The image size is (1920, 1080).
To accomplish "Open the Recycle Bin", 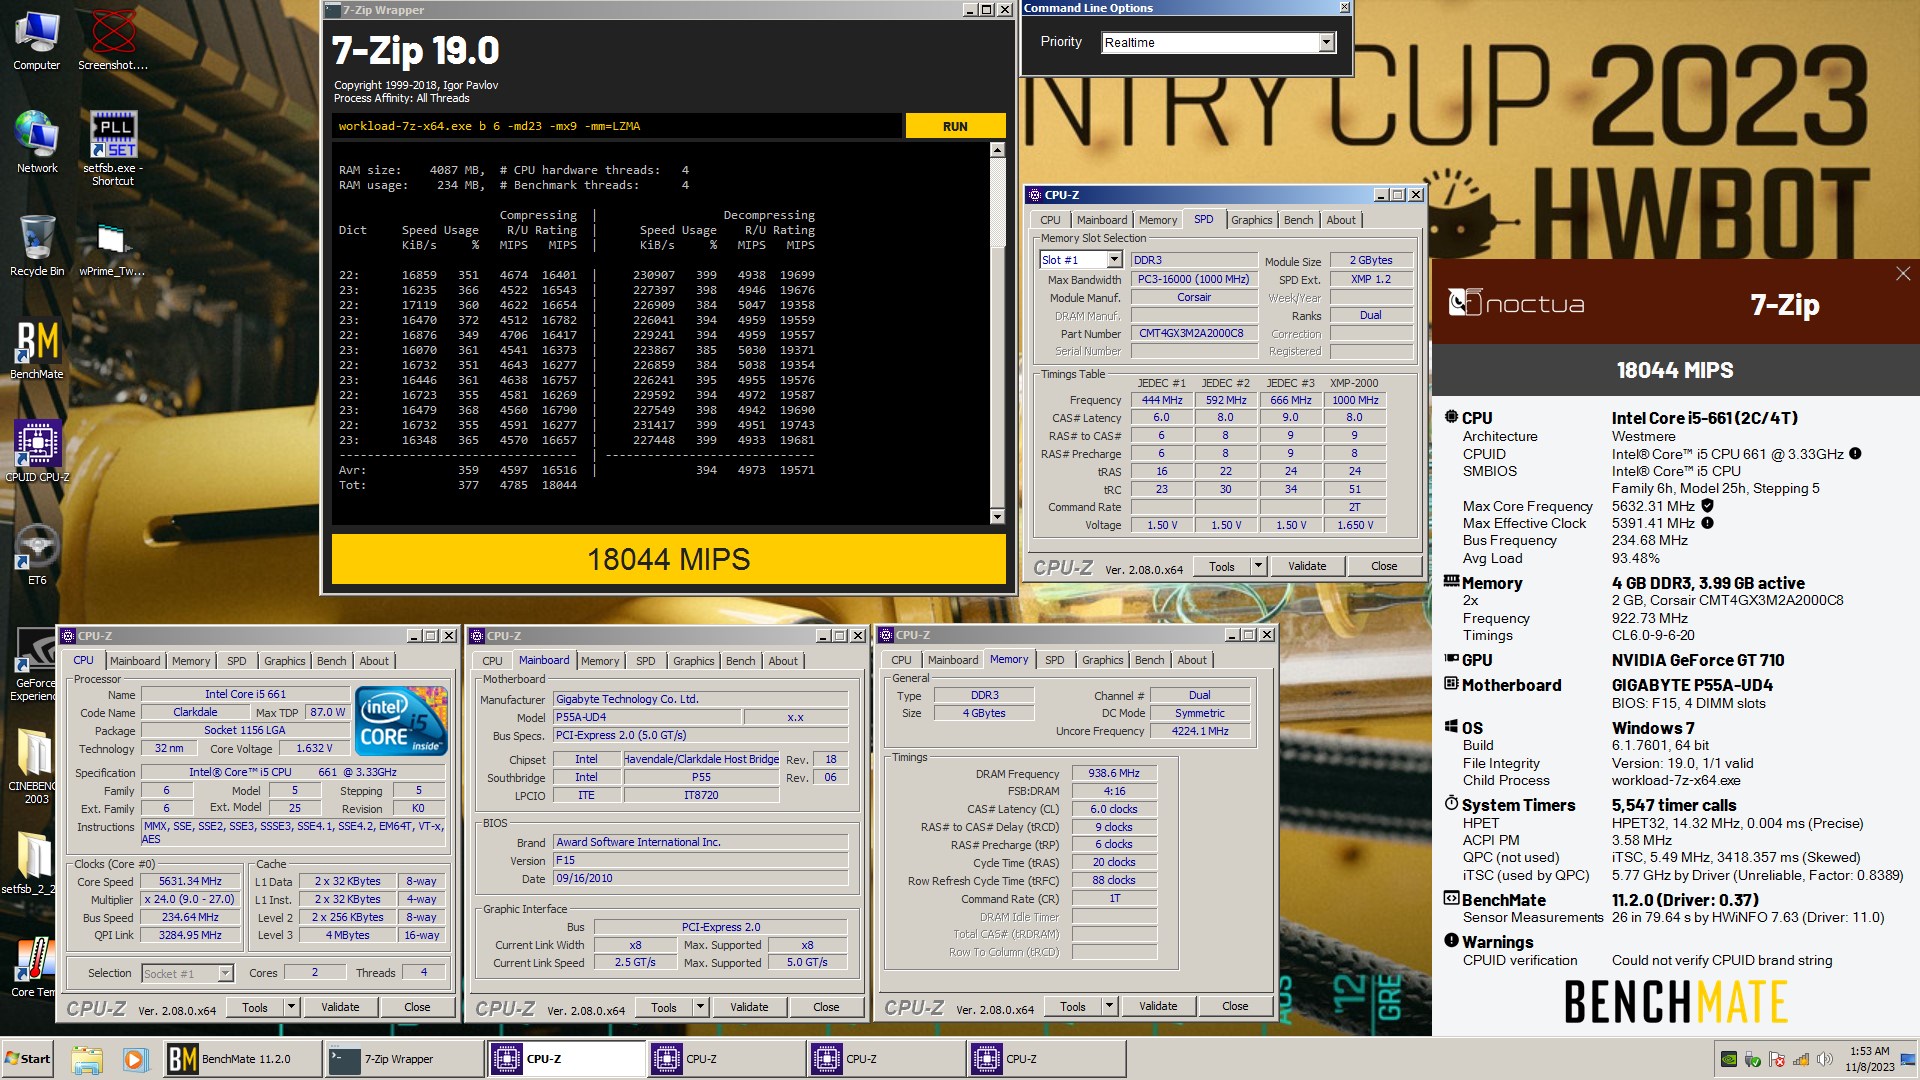I will pos(36,246).
